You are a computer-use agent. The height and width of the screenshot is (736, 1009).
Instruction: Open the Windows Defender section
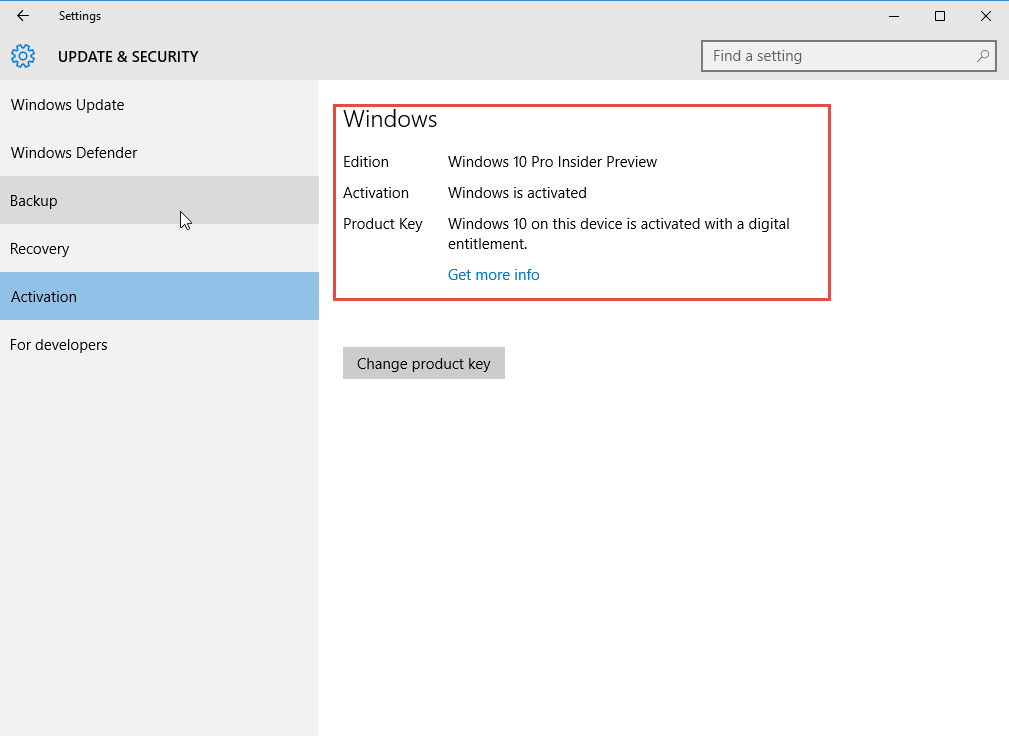click(x=160, y=152)
